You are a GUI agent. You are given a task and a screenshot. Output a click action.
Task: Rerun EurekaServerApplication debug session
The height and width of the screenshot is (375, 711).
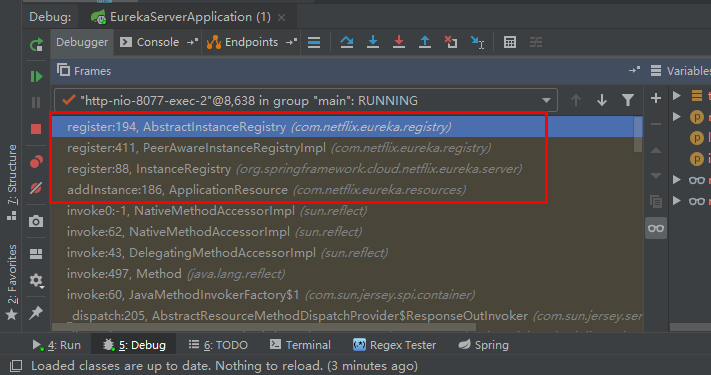36,44
